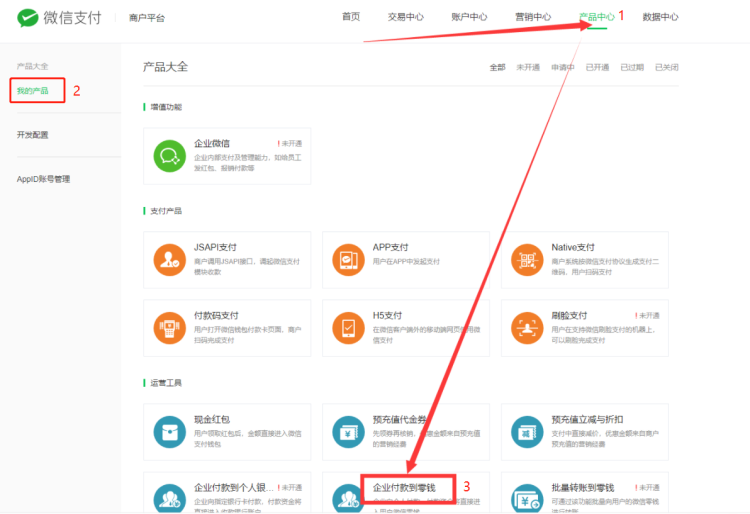Filter products by 已过期
The image size is (750, 514).
632,67
